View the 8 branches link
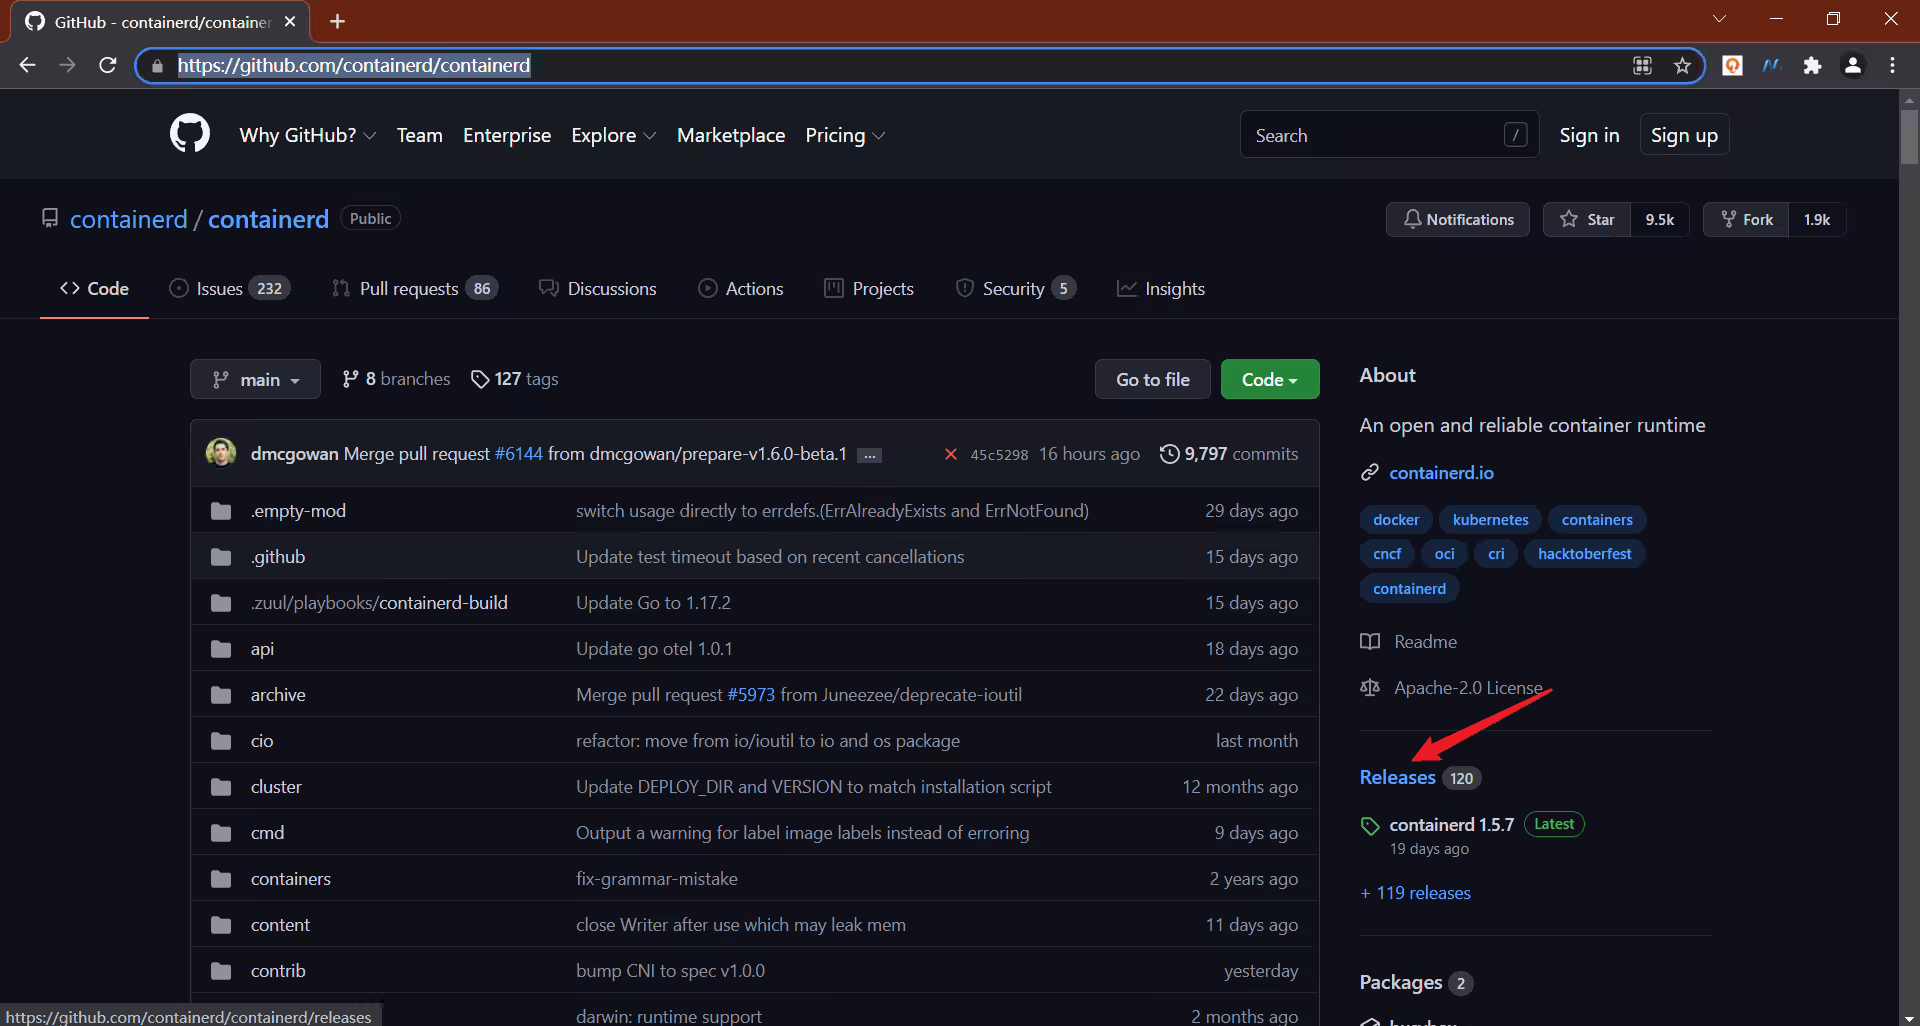This screenshot has height=1026, width=1920. click(396, 379)
